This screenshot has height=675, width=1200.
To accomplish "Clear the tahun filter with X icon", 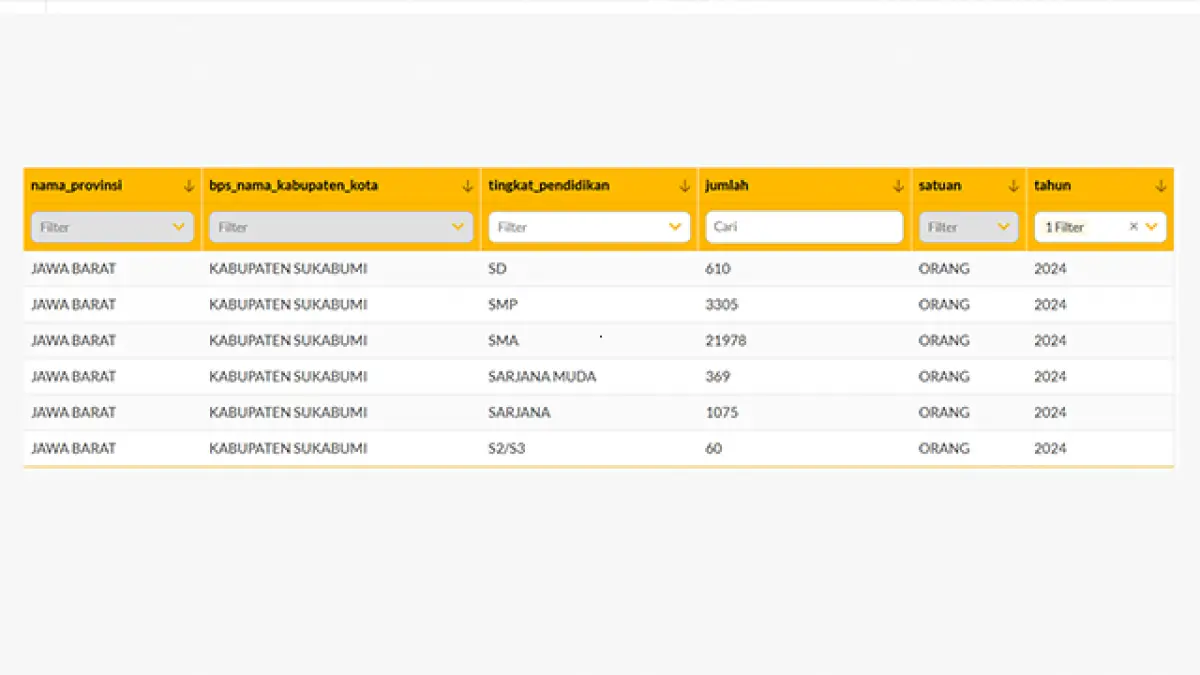I will click(1133, 227).
